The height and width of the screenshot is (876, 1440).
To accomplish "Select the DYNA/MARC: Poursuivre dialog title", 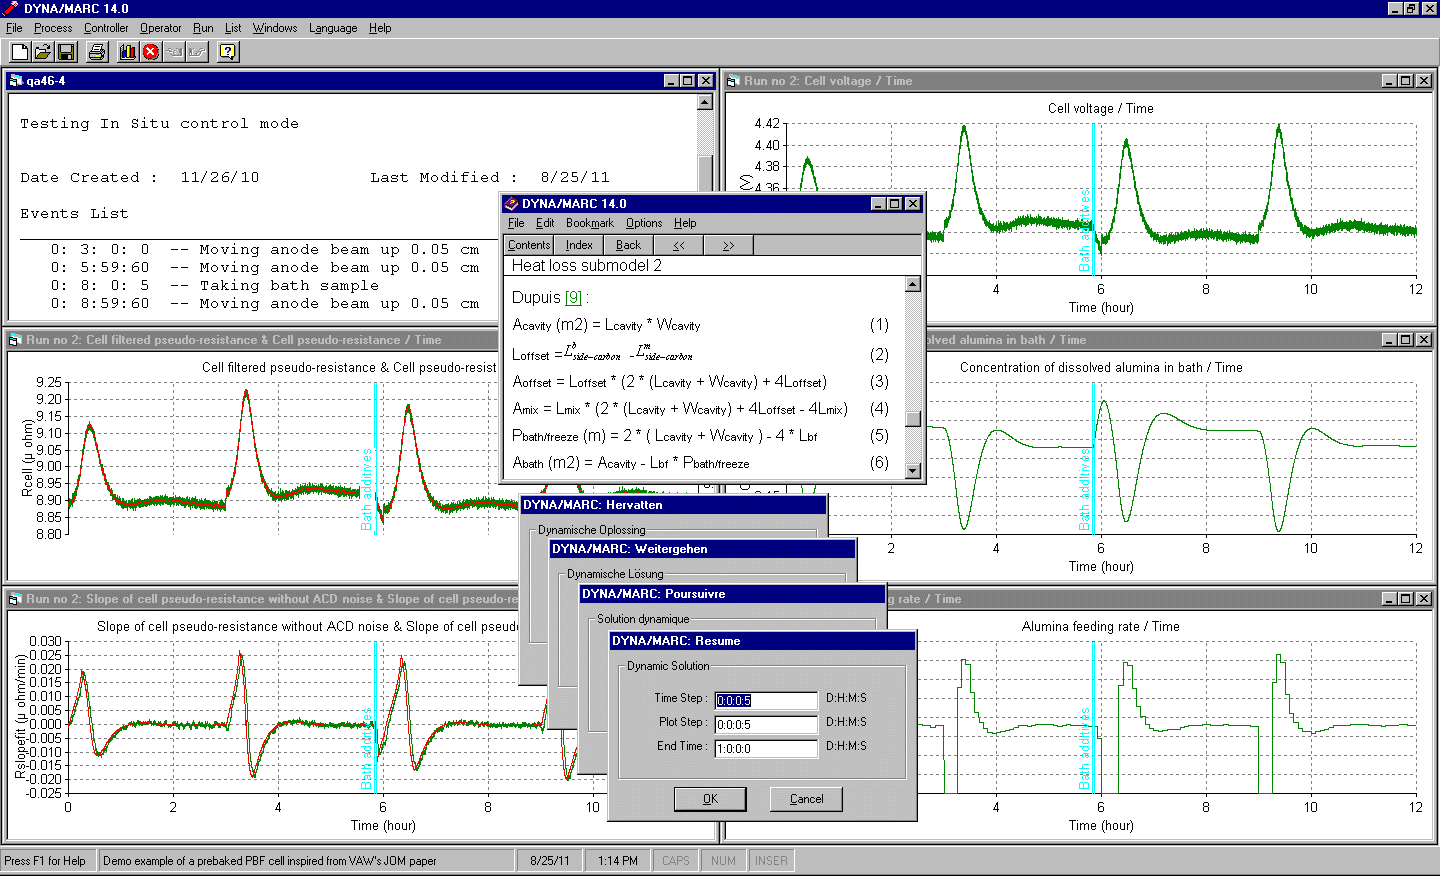I will click(653, 594).
